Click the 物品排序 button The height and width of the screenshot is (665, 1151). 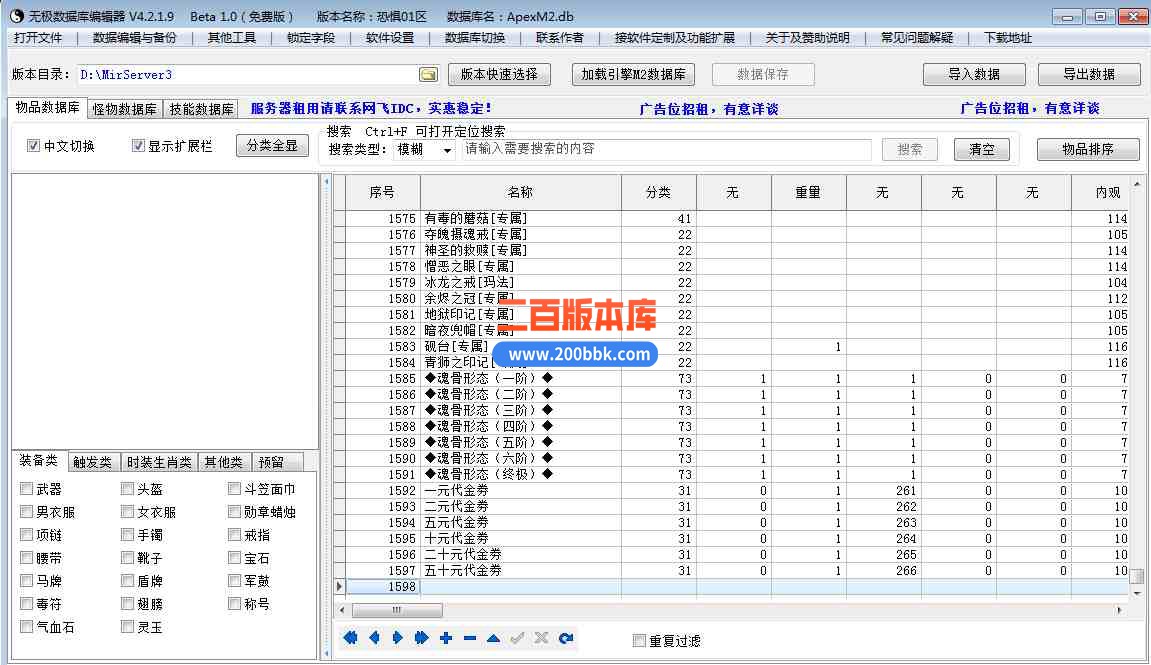[1088, 150]
